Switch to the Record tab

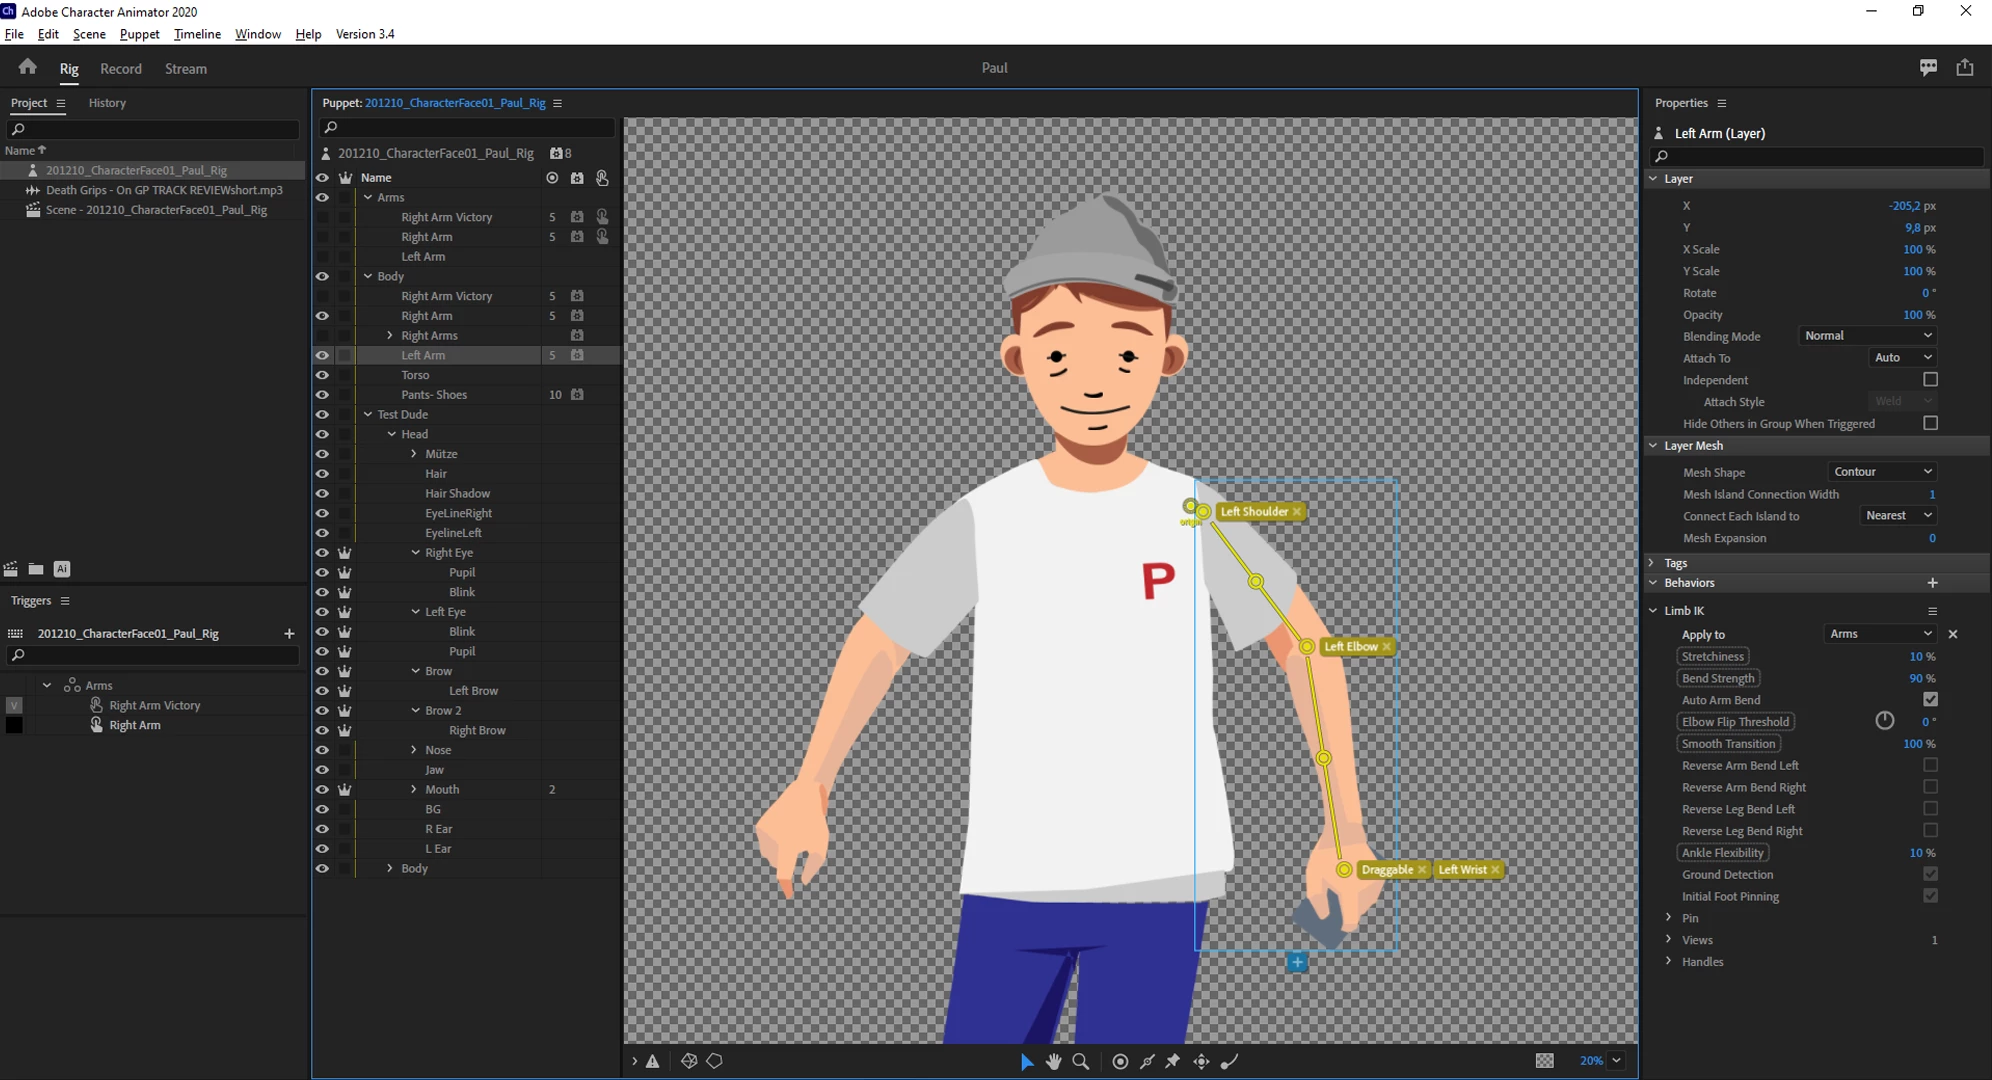point(121,69)
